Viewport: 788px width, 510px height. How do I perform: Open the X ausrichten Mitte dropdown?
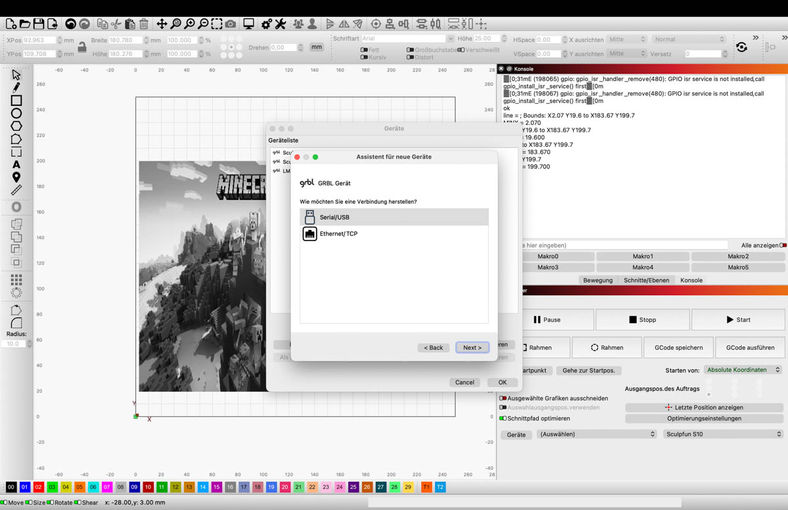pos(627,39)
